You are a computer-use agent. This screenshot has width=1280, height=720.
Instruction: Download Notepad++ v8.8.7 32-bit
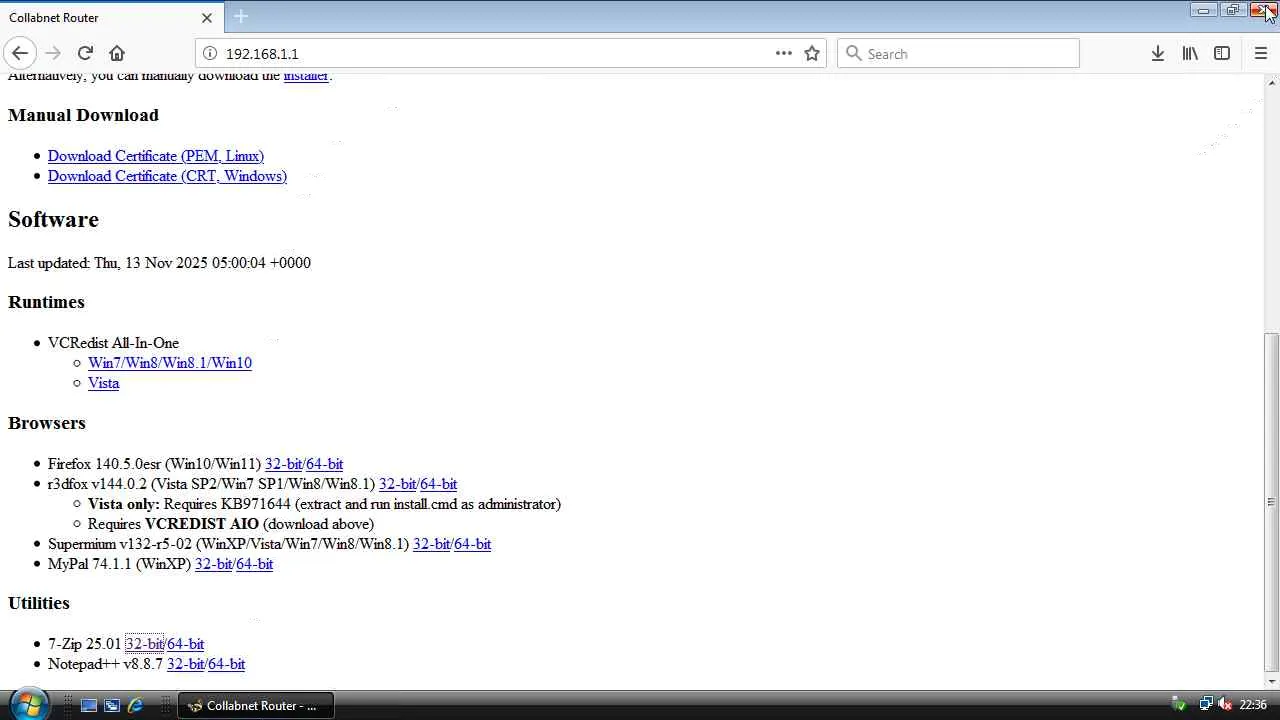(185, 664)
